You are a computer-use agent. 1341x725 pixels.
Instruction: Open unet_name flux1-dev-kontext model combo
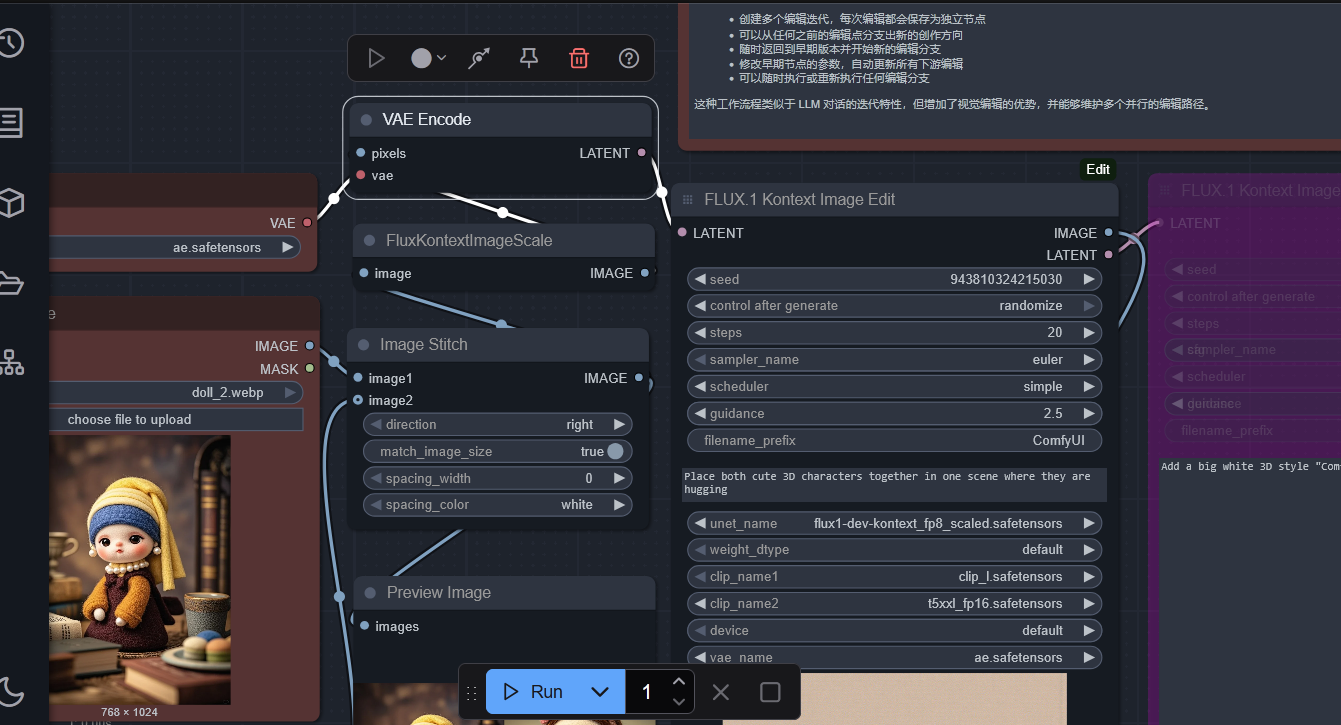894,523
